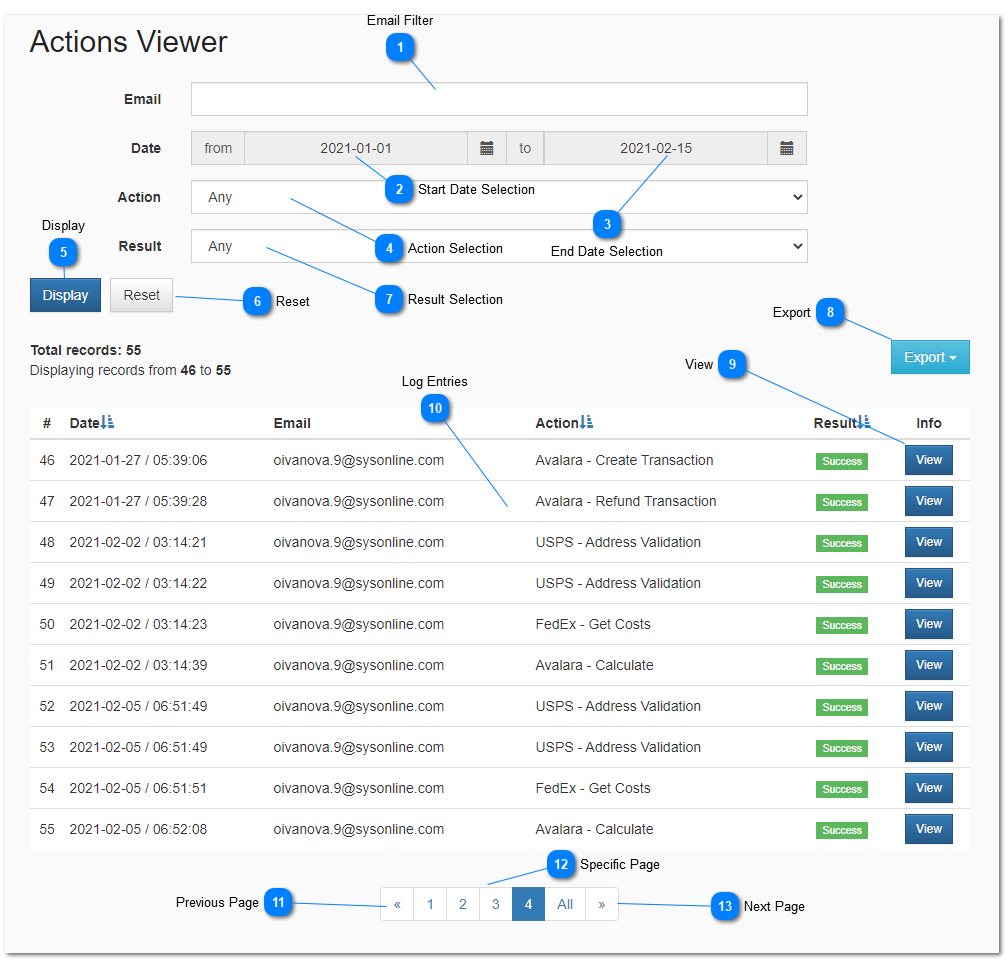Click 'Avalara - Refund Transaction' action text
Image resolution: width=1008 pixels, height=962 pixels.
(x=626, y=502)
